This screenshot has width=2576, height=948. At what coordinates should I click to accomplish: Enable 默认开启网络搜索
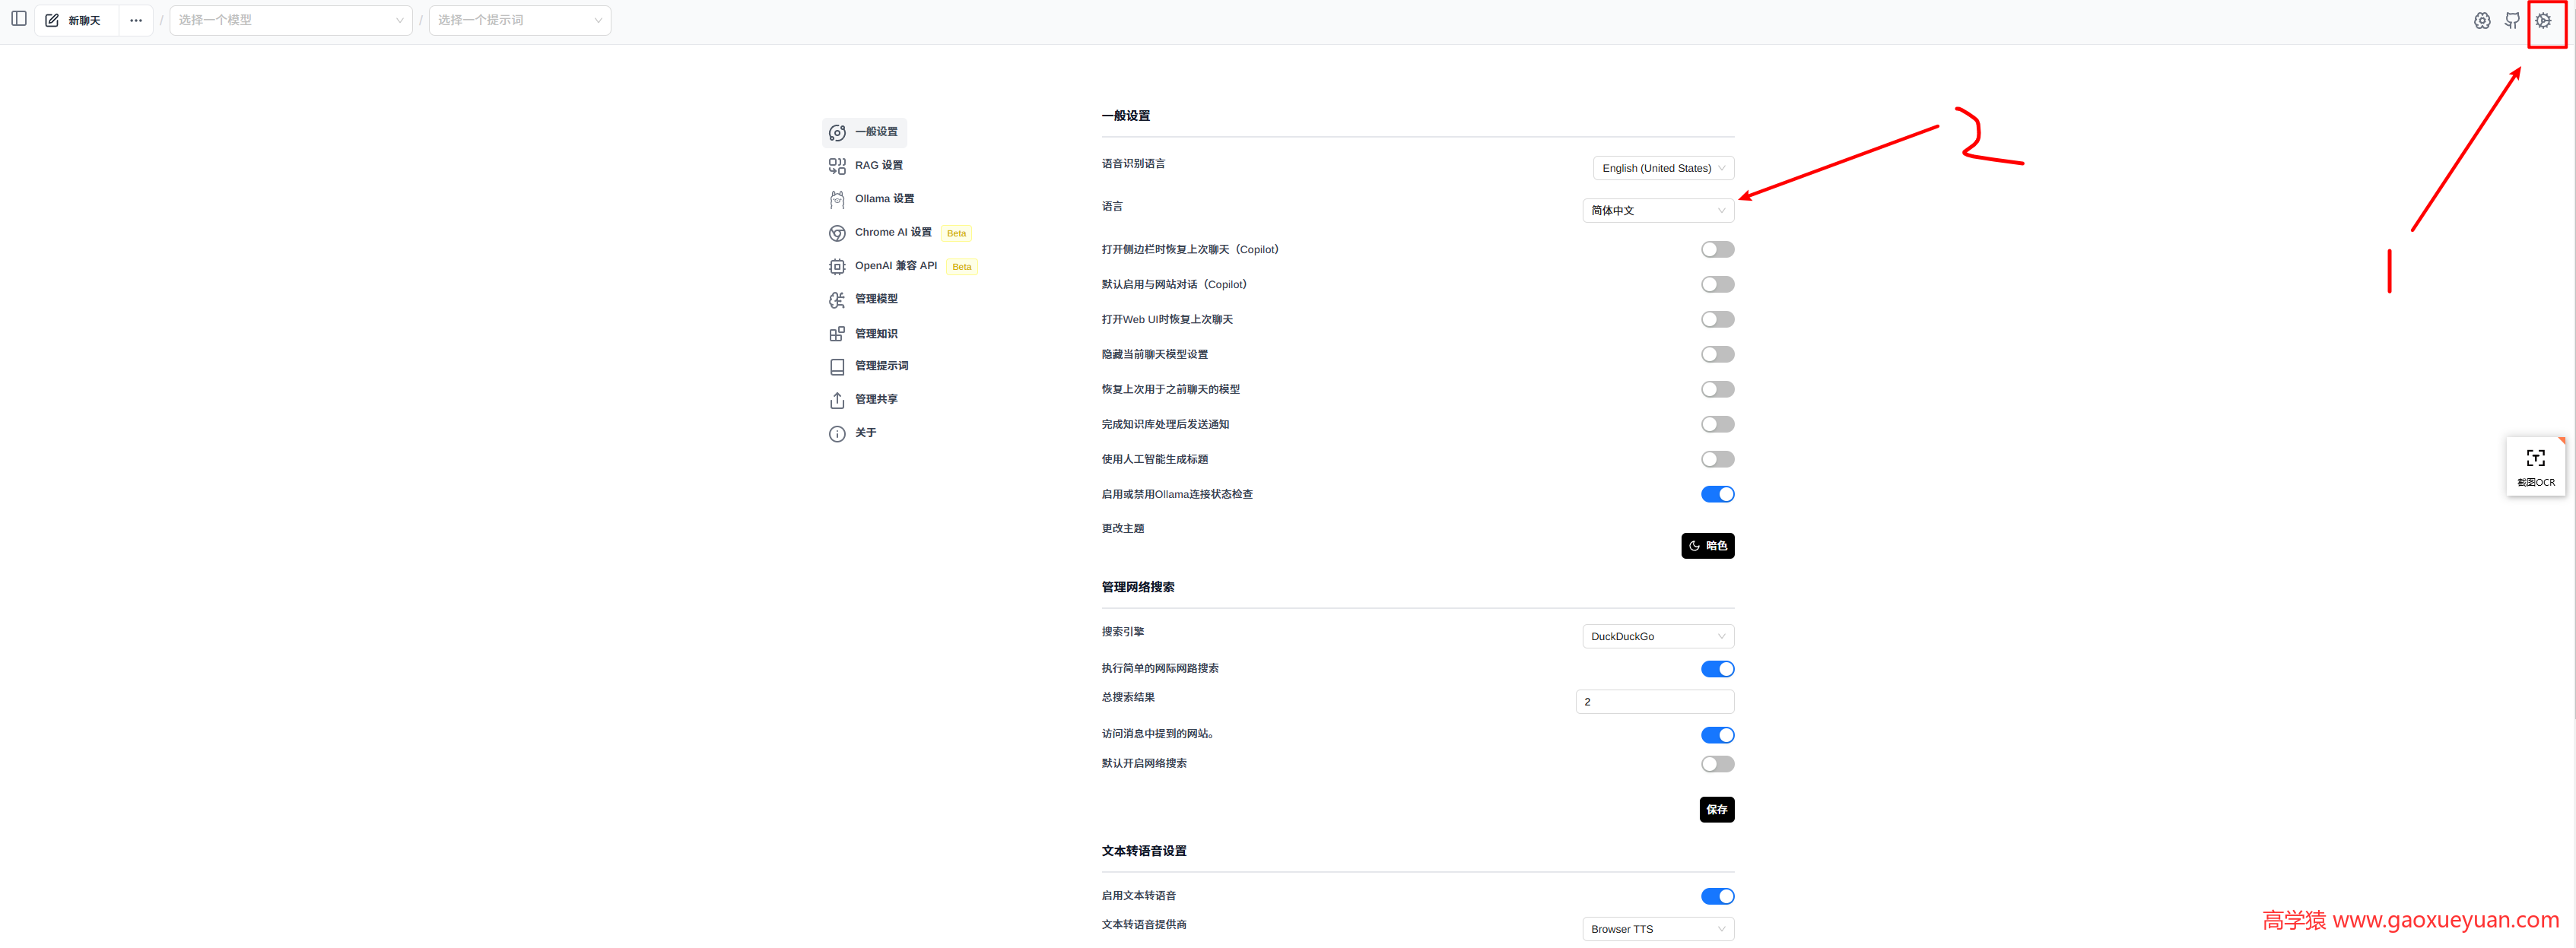1717,763
